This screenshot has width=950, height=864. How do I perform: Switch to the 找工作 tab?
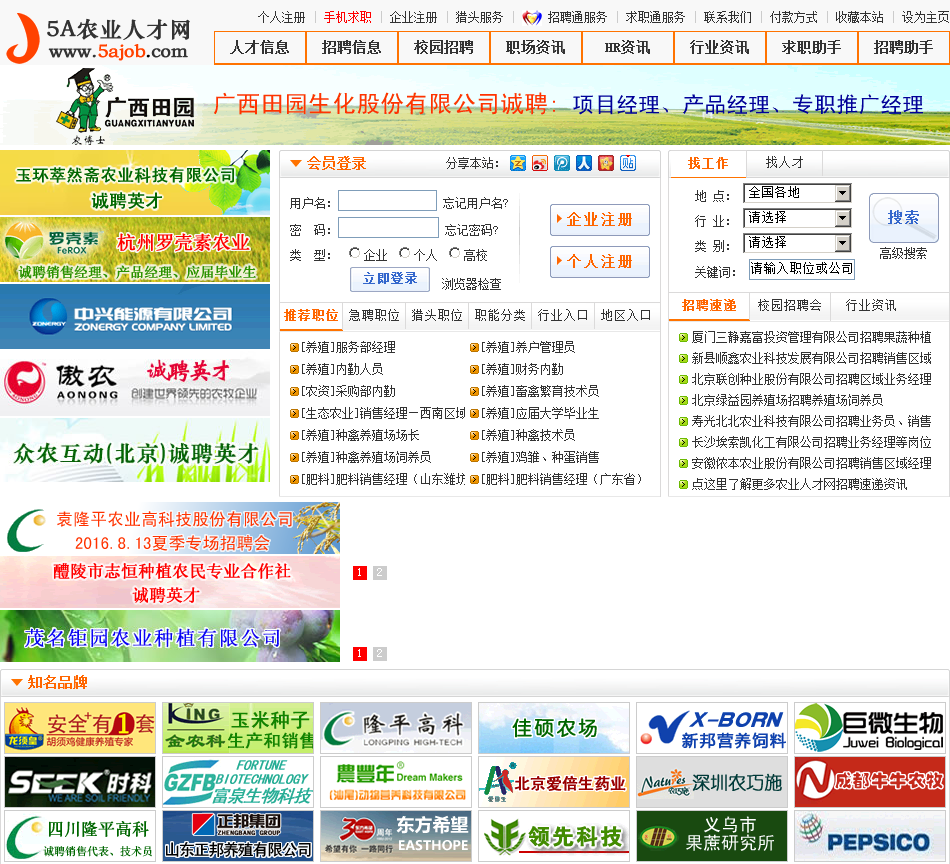click(x=708, y=164)
